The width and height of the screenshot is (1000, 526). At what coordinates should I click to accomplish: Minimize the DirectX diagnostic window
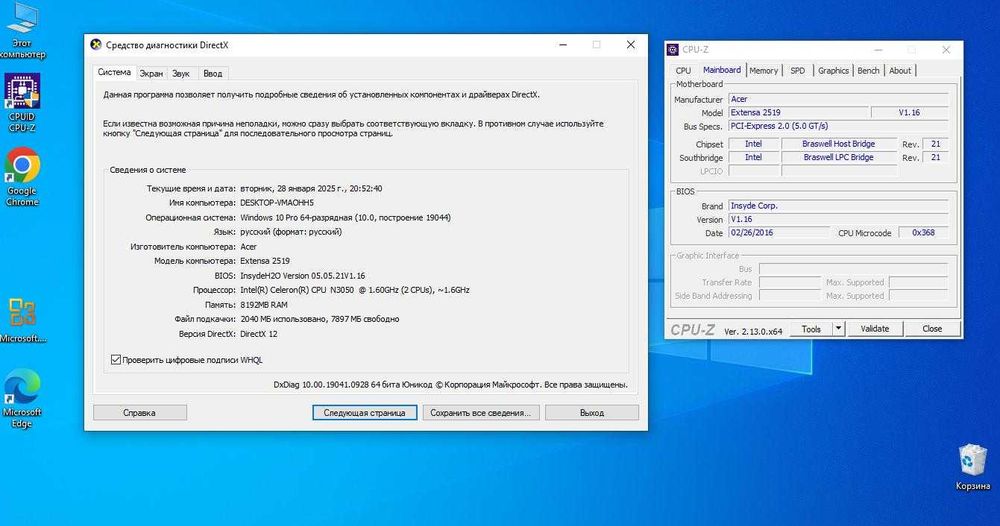[563, 45]
